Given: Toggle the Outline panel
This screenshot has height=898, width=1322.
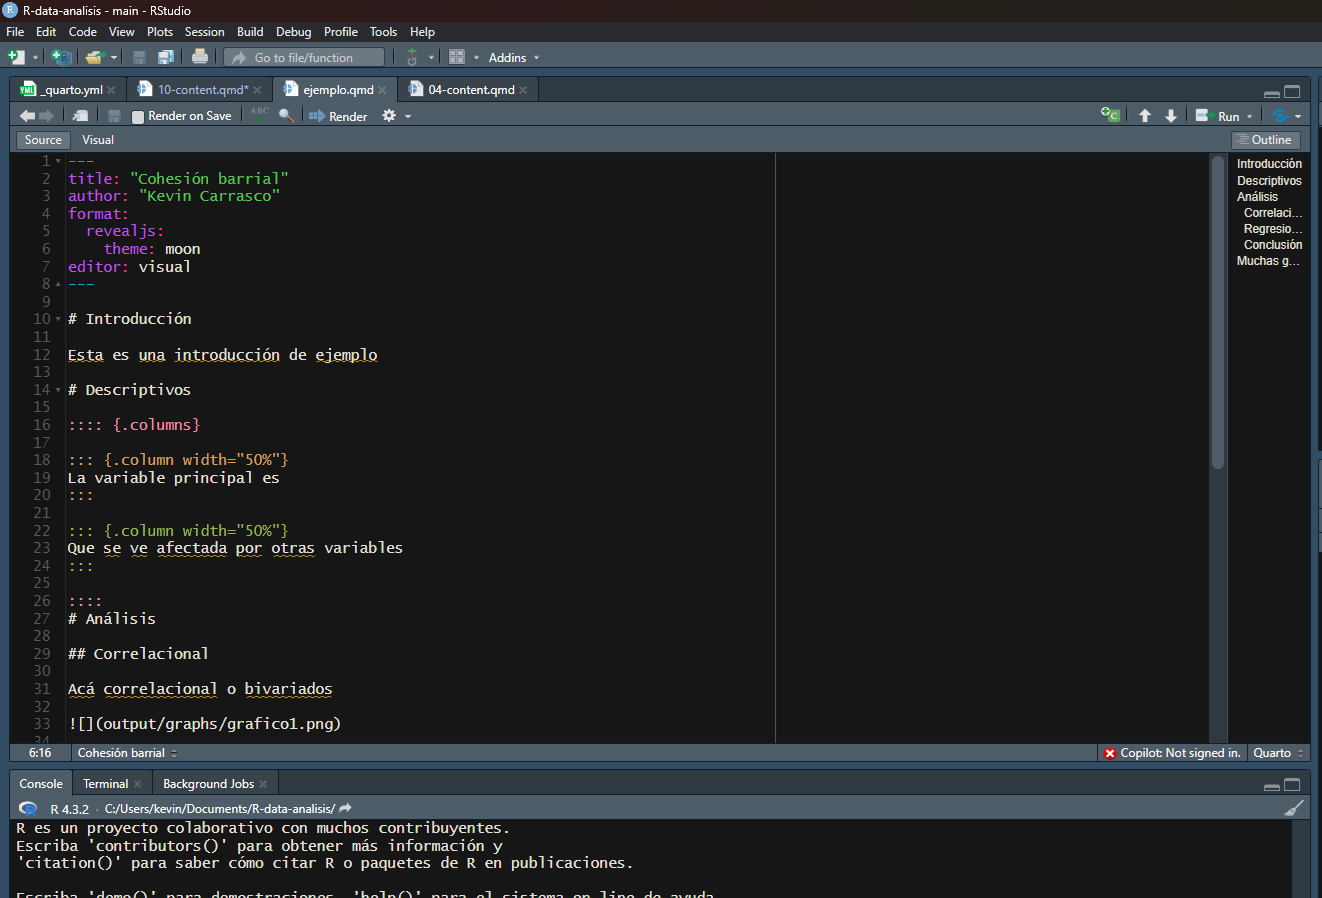Looking at the screenshot, I should (x=1265, y=140).
